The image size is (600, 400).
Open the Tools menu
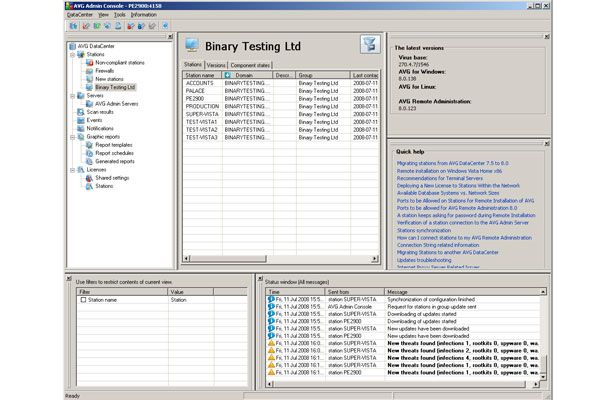pyautogui.click(x=120, y=15)
